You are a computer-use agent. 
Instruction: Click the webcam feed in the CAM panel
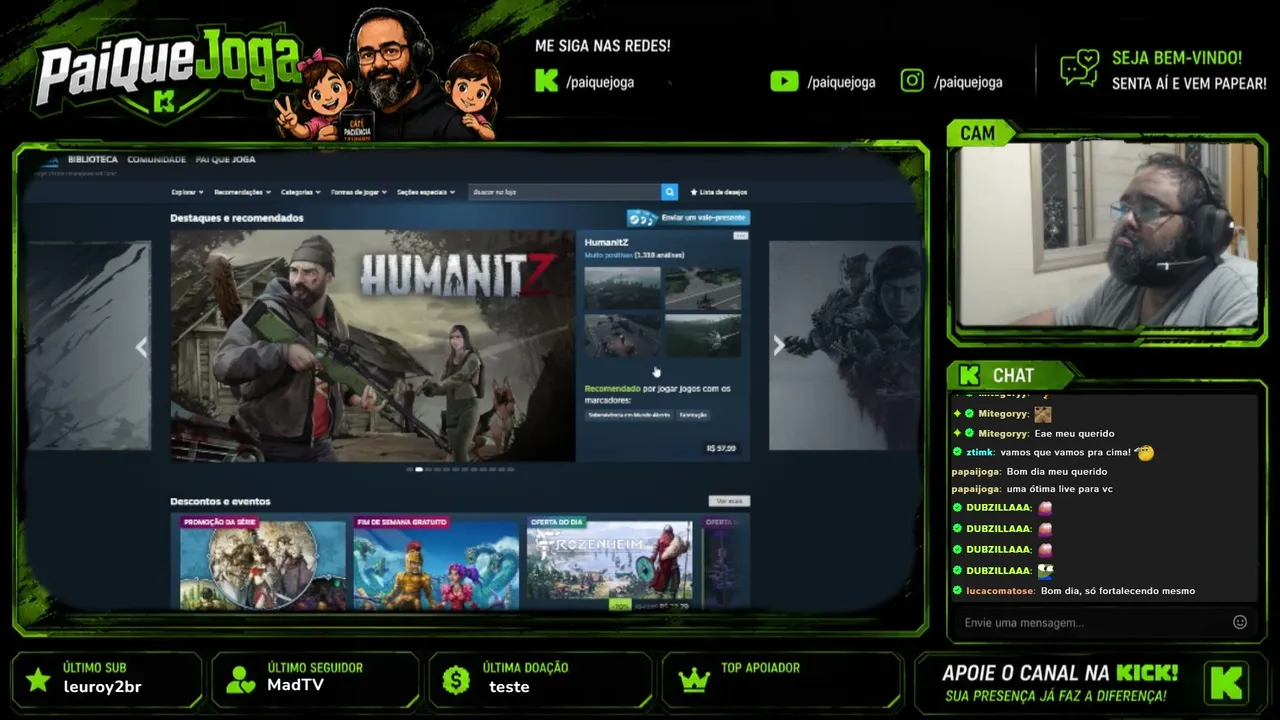(x=1108, y=235)
